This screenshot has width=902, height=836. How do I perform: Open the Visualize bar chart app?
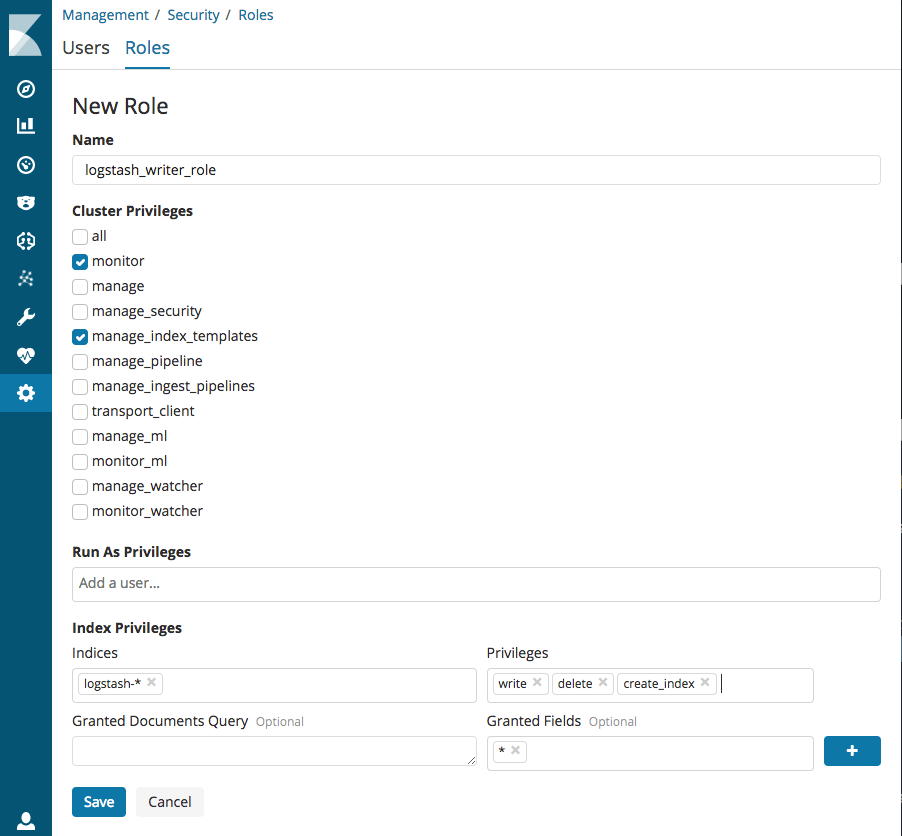pyautogui.click(x=26, y=125)
